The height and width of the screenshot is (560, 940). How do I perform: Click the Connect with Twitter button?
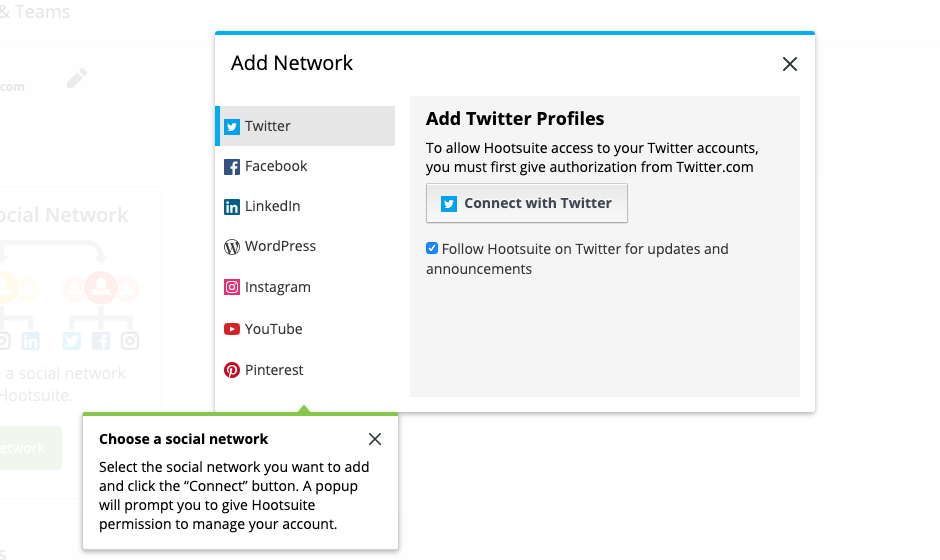(527, 203)
